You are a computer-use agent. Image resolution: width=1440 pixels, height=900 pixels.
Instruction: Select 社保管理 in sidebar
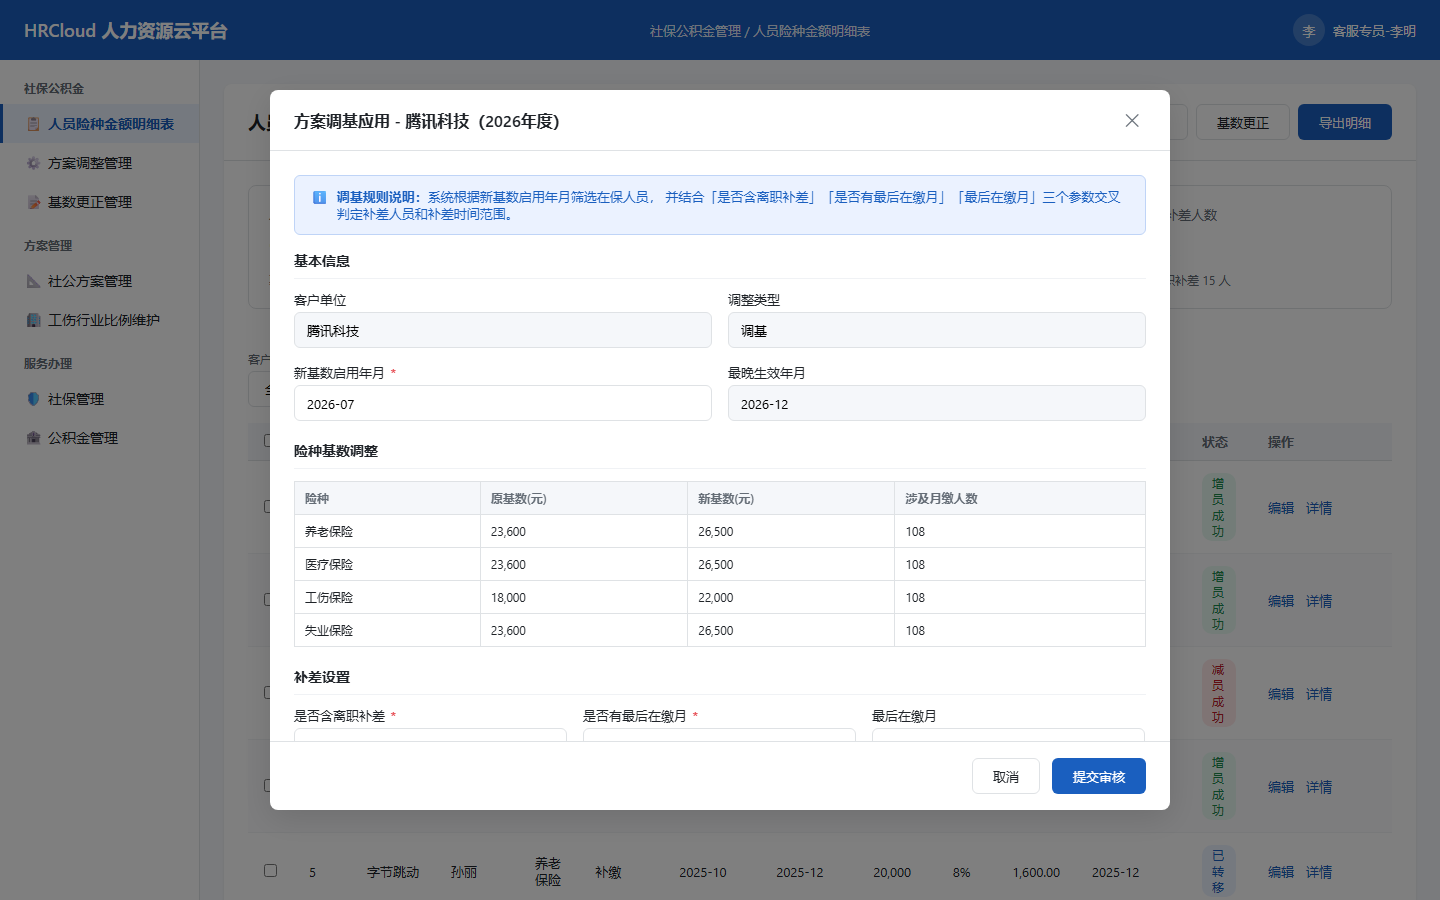[x=100, y=399]
